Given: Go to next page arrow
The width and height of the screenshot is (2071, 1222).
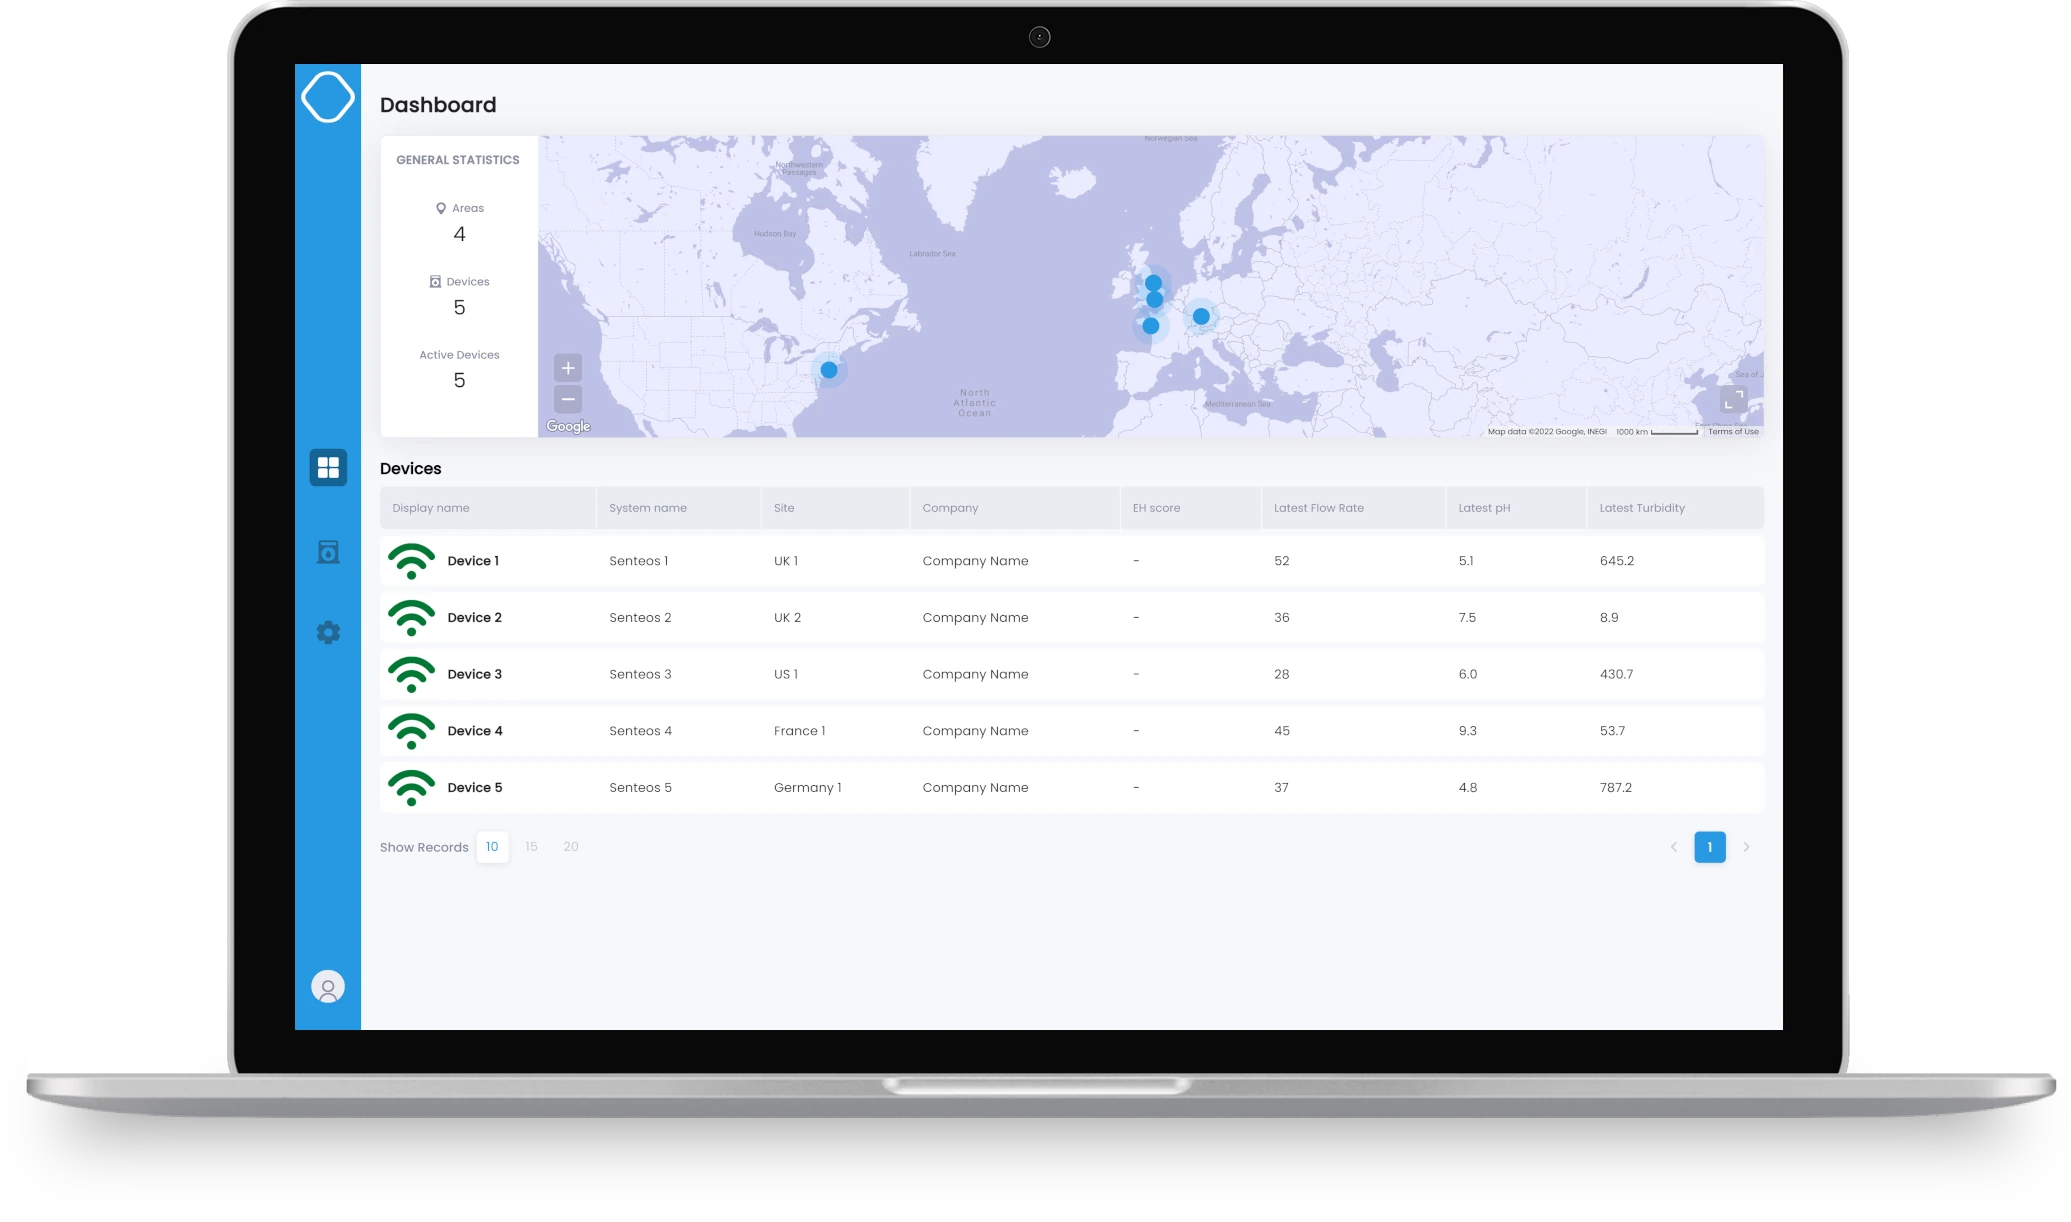Looking at the screenshot, I should click(x=1747, y=847).
